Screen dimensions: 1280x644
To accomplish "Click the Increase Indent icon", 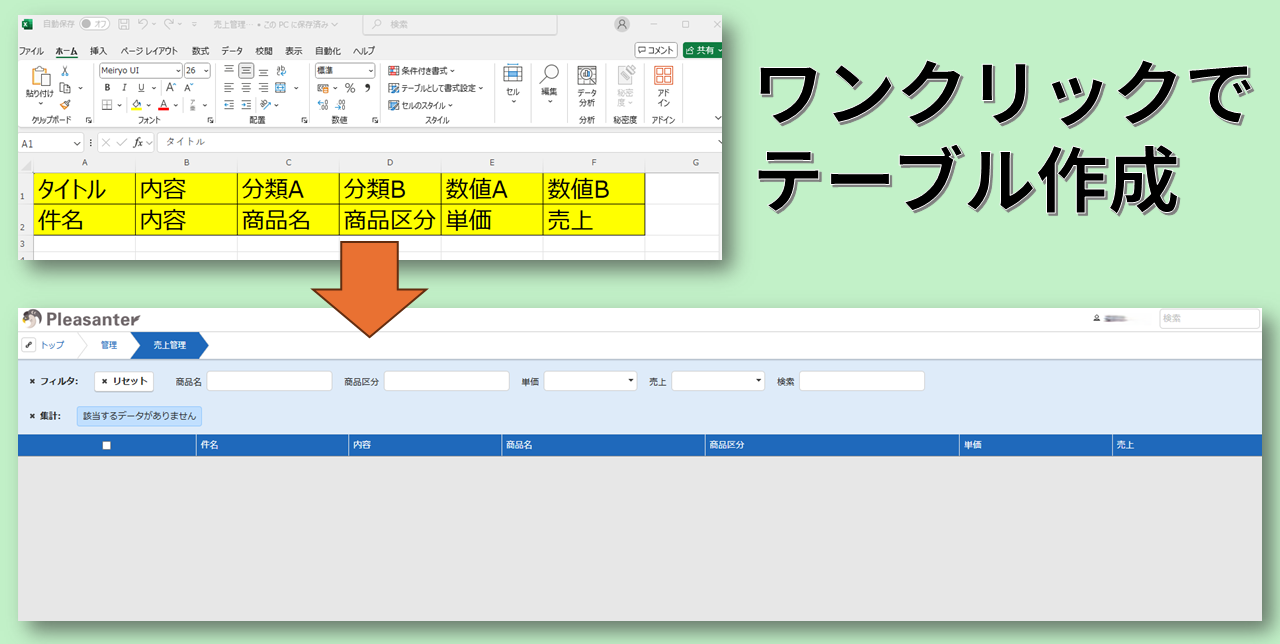I will coord(246,104).
